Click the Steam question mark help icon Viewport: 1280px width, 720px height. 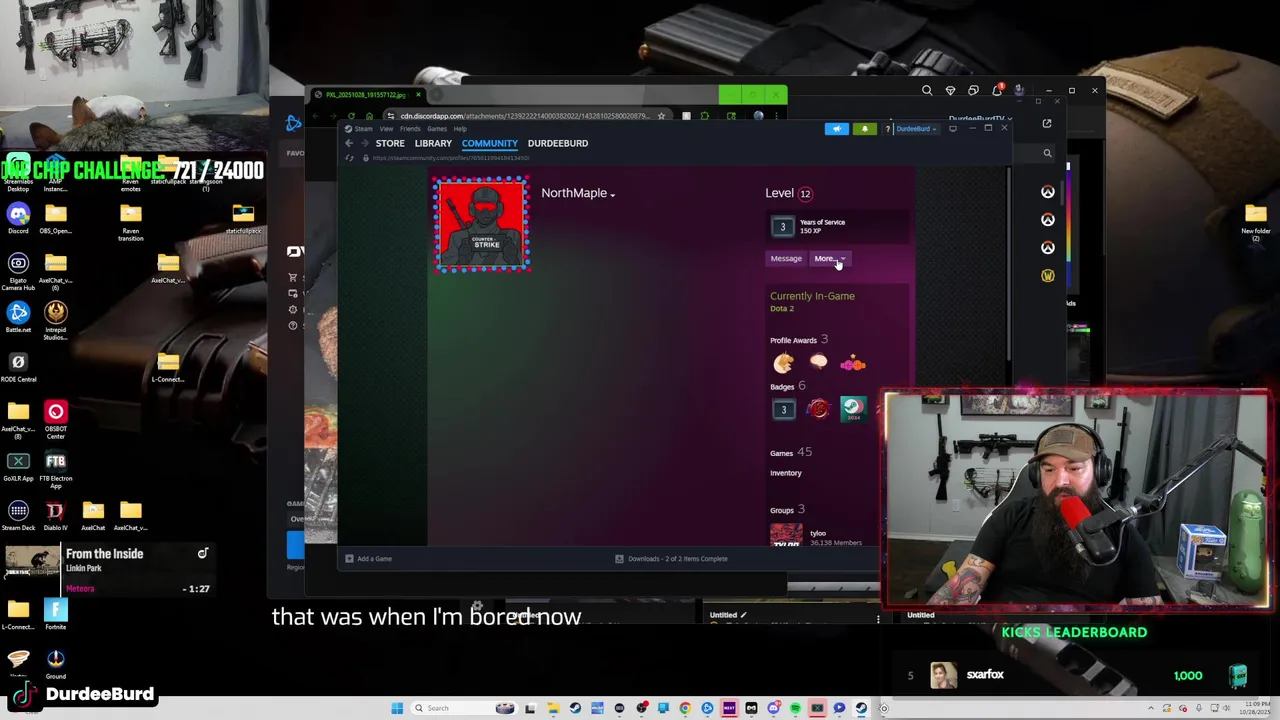887,129
